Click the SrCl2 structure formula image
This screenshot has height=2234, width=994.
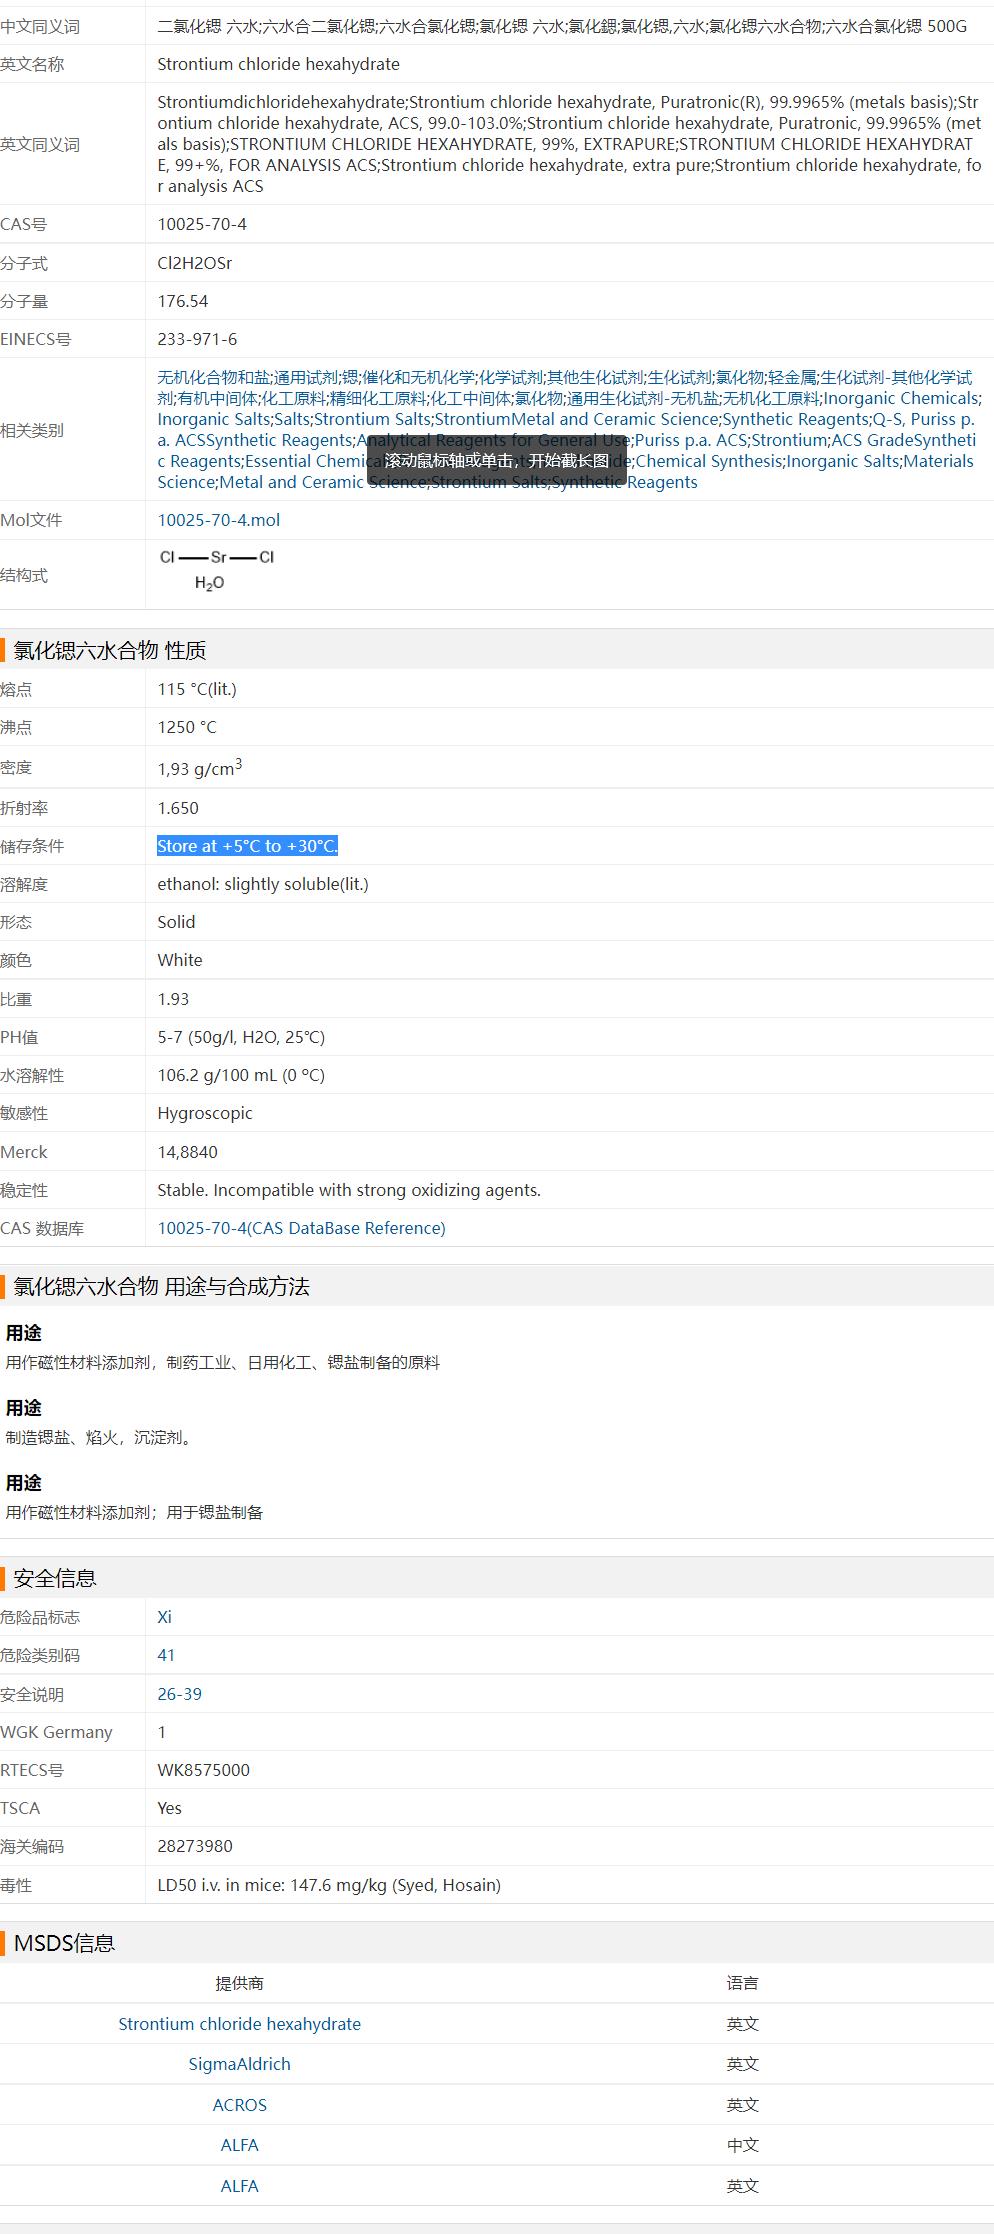point(216,569)
